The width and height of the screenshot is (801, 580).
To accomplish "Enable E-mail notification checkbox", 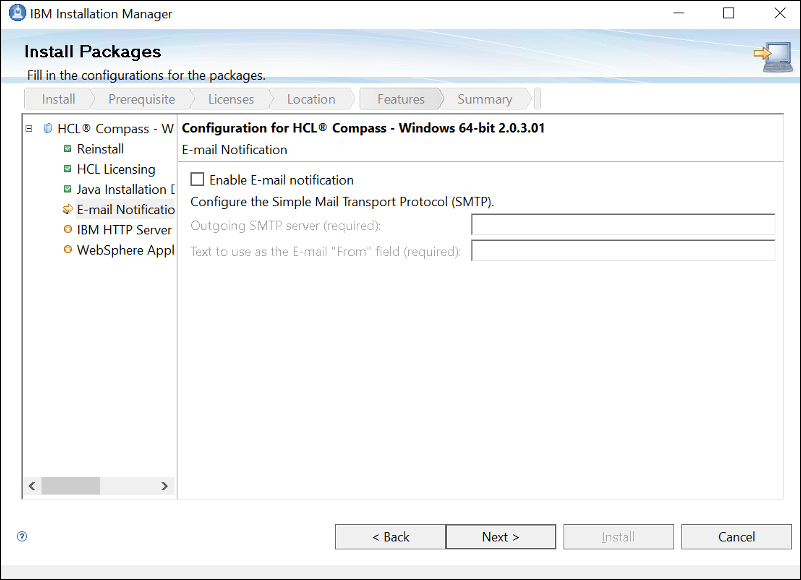I will [x=197, y=179].
